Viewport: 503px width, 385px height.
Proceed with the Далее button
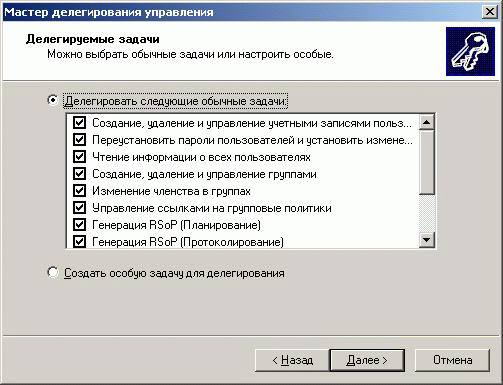(x=367, y=360)
